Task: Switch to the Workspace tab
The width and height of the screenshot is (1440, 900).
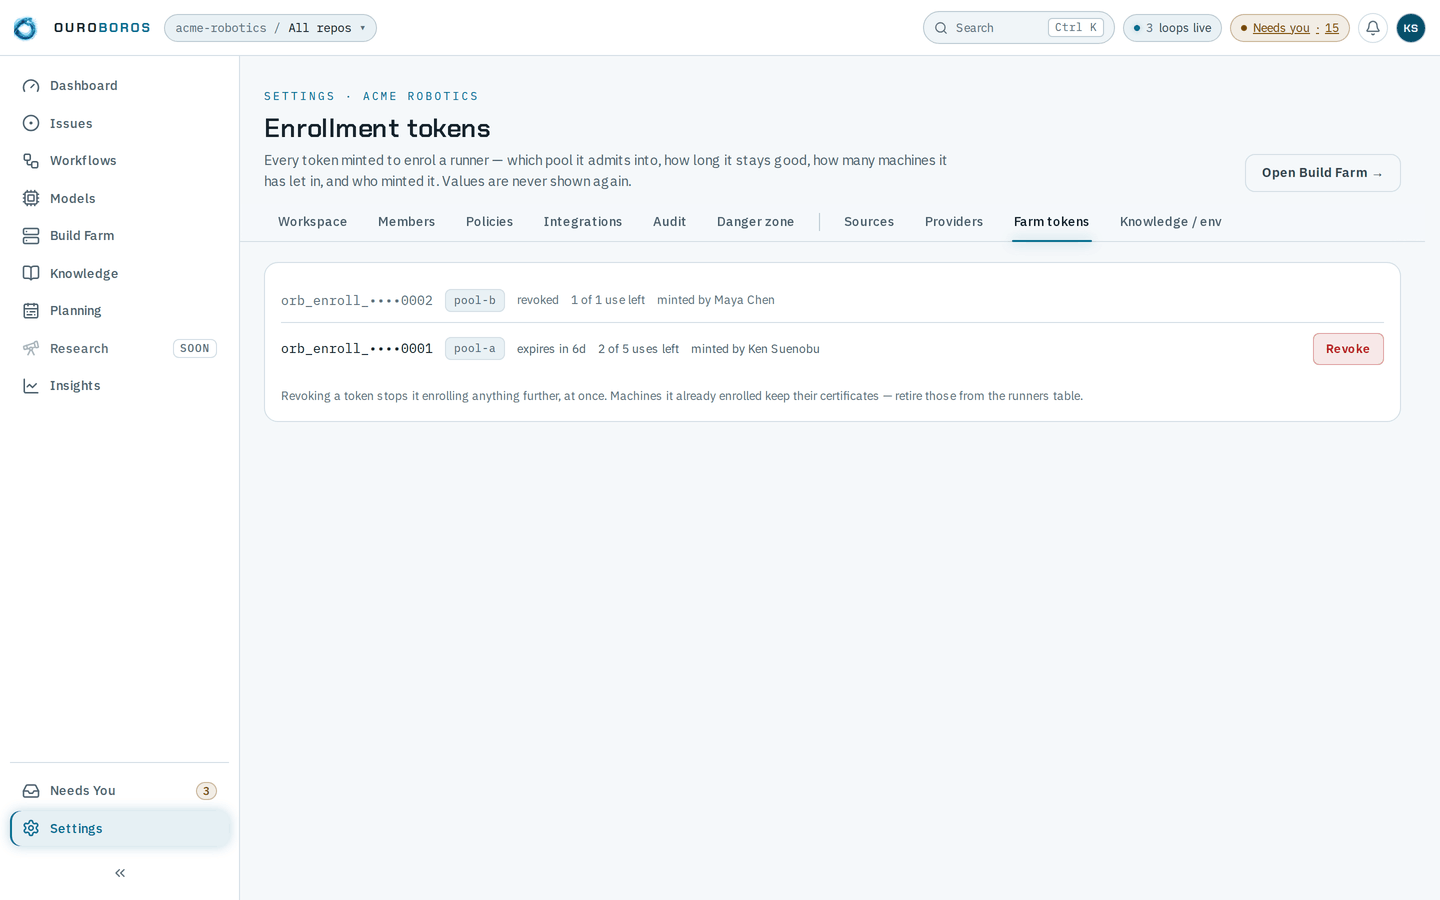Action: [x=313, y=222]
